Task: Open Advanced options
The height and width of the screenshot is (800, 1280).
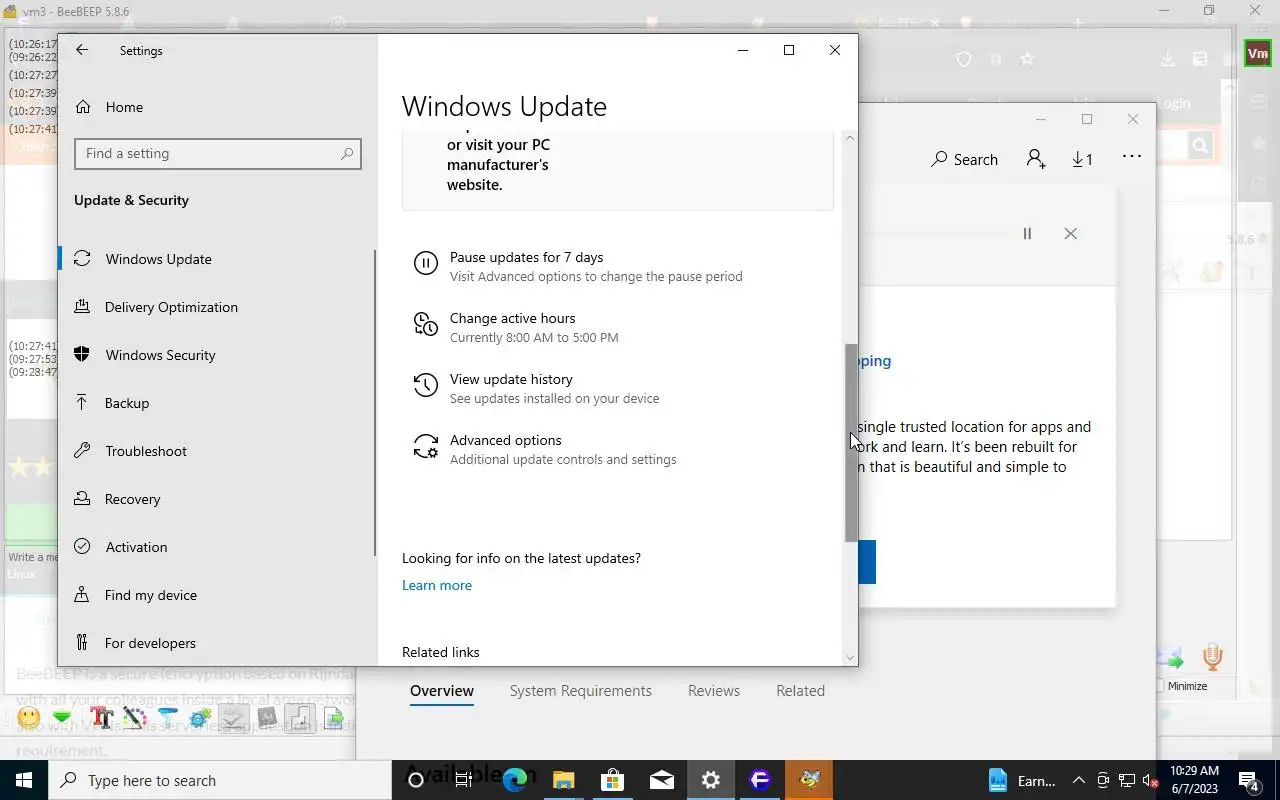Action: pyautogui.click(x=505, y=440)
